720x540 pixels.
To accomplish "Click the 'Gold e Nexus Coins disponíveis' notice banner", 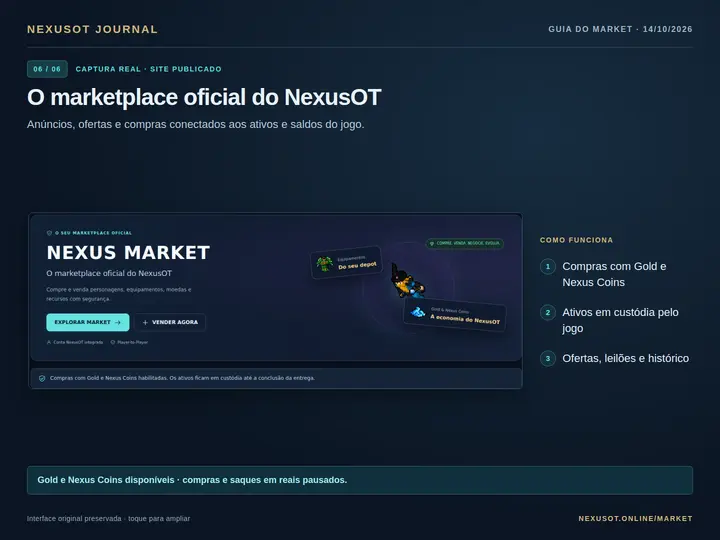I will [360, 480].
